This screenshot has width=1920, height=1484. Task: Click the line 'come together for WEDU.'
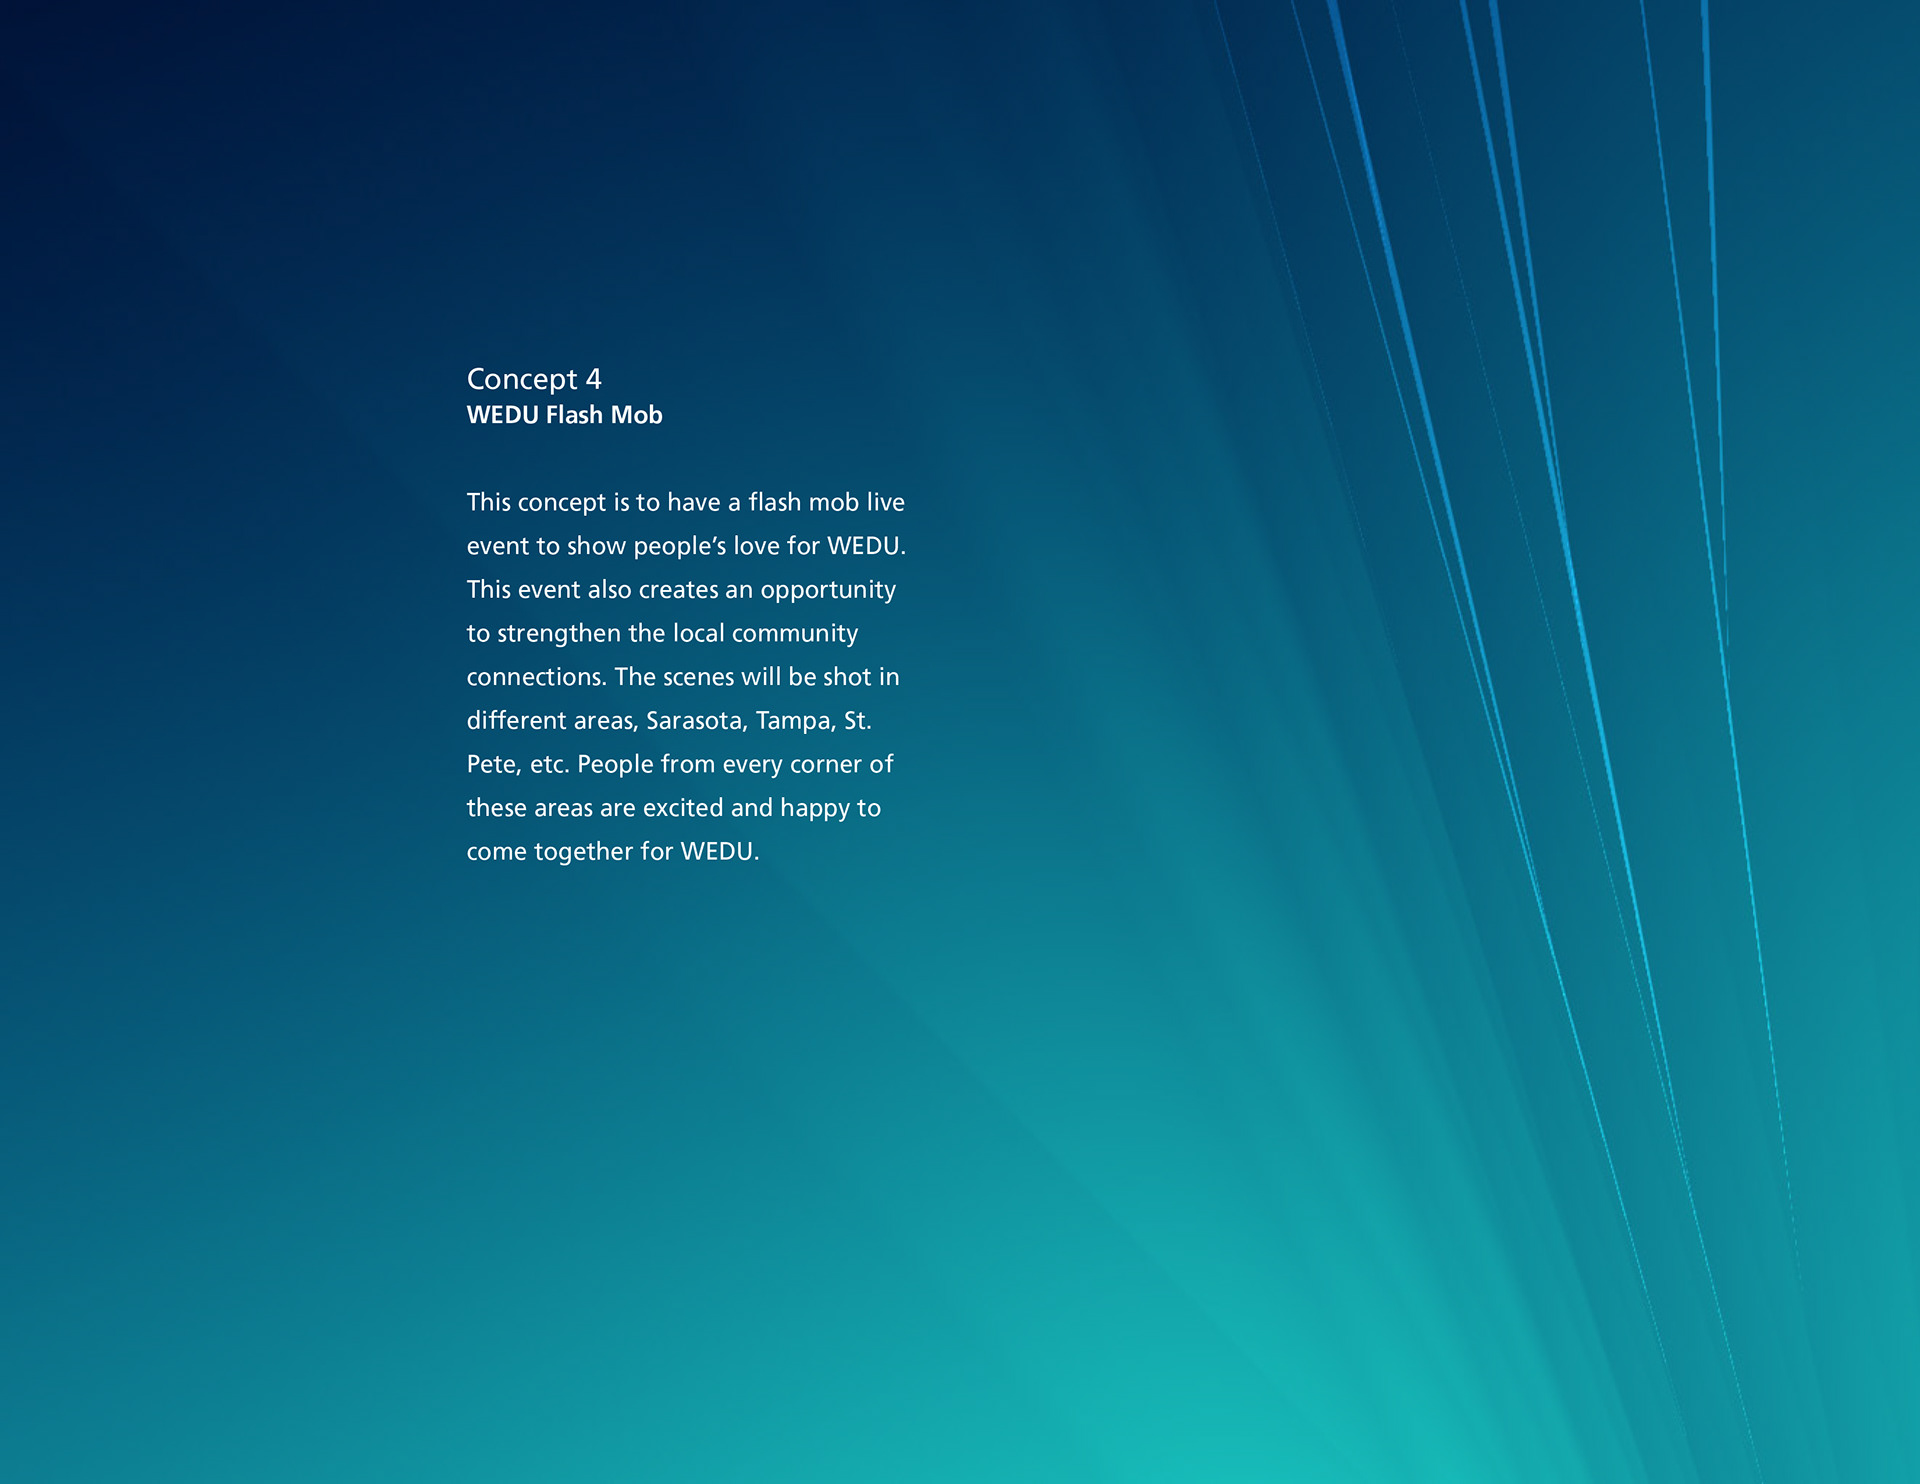(613, 853)
